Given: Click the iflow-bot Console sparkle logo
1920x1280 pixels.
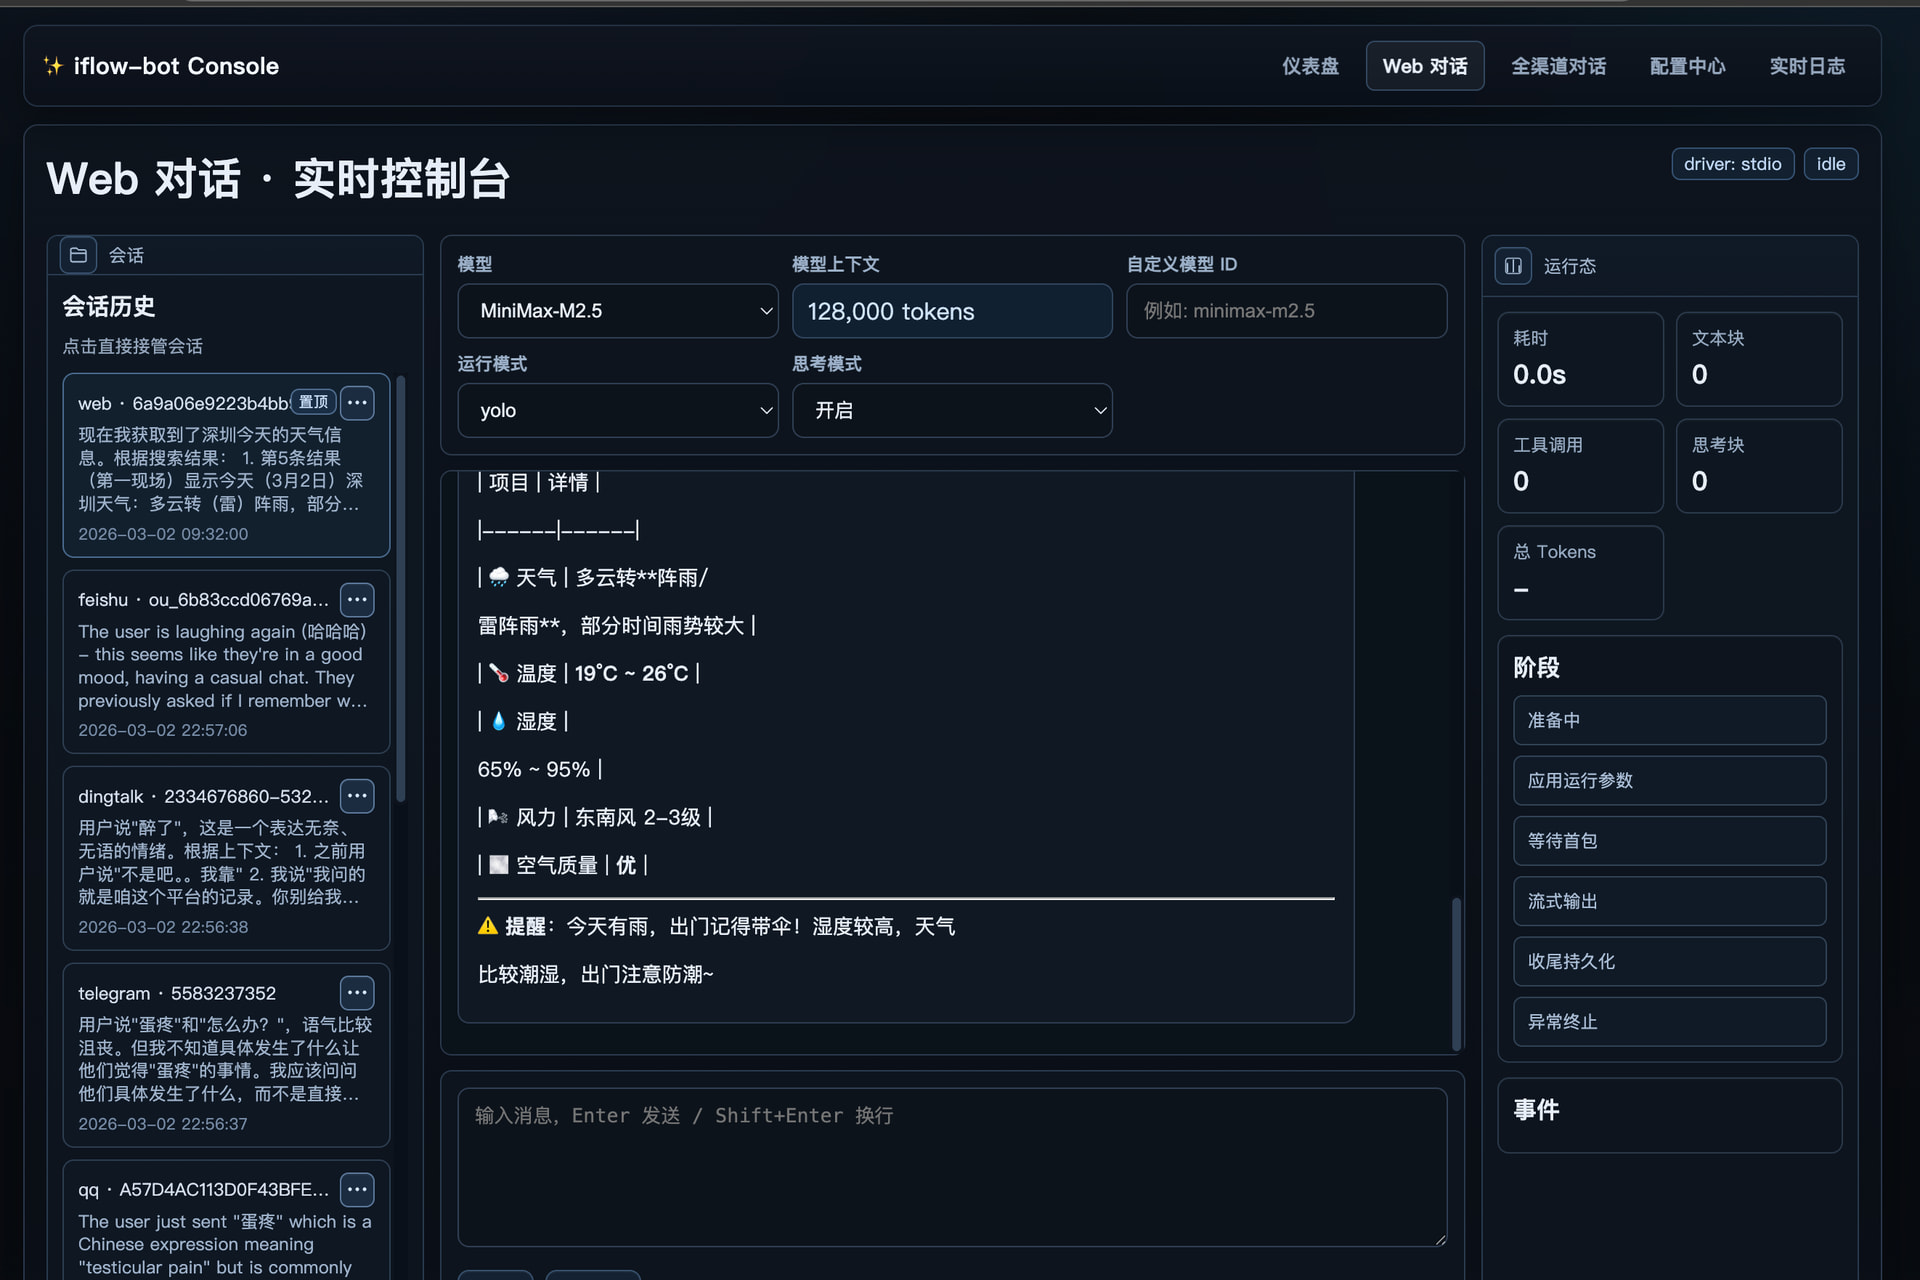Looking at the screenshot, I should (53, 66).
